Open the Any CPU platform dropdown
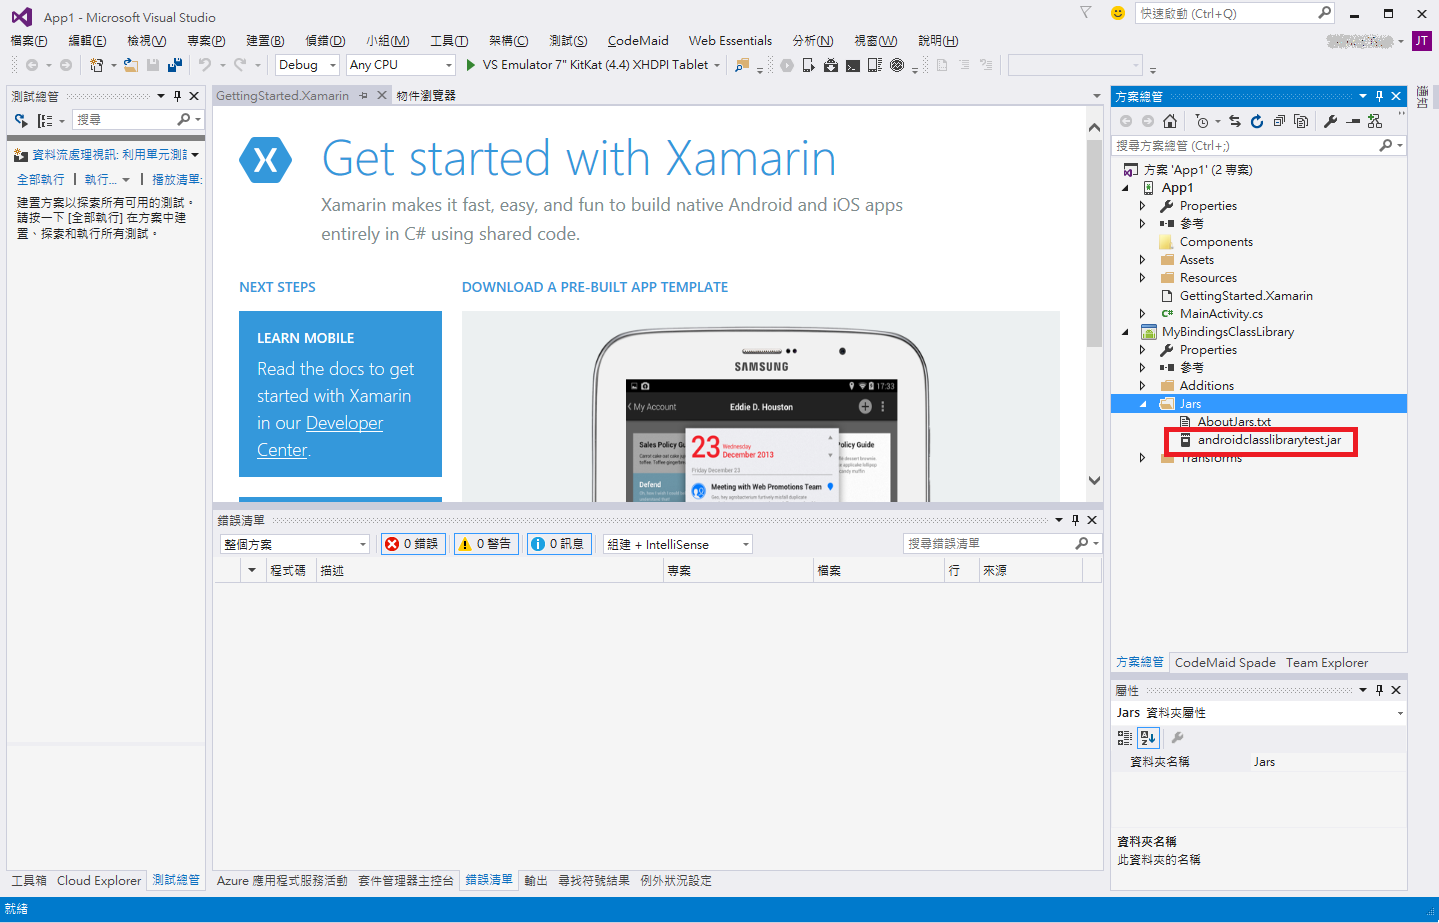1439x923 pixels. point(401,65)
